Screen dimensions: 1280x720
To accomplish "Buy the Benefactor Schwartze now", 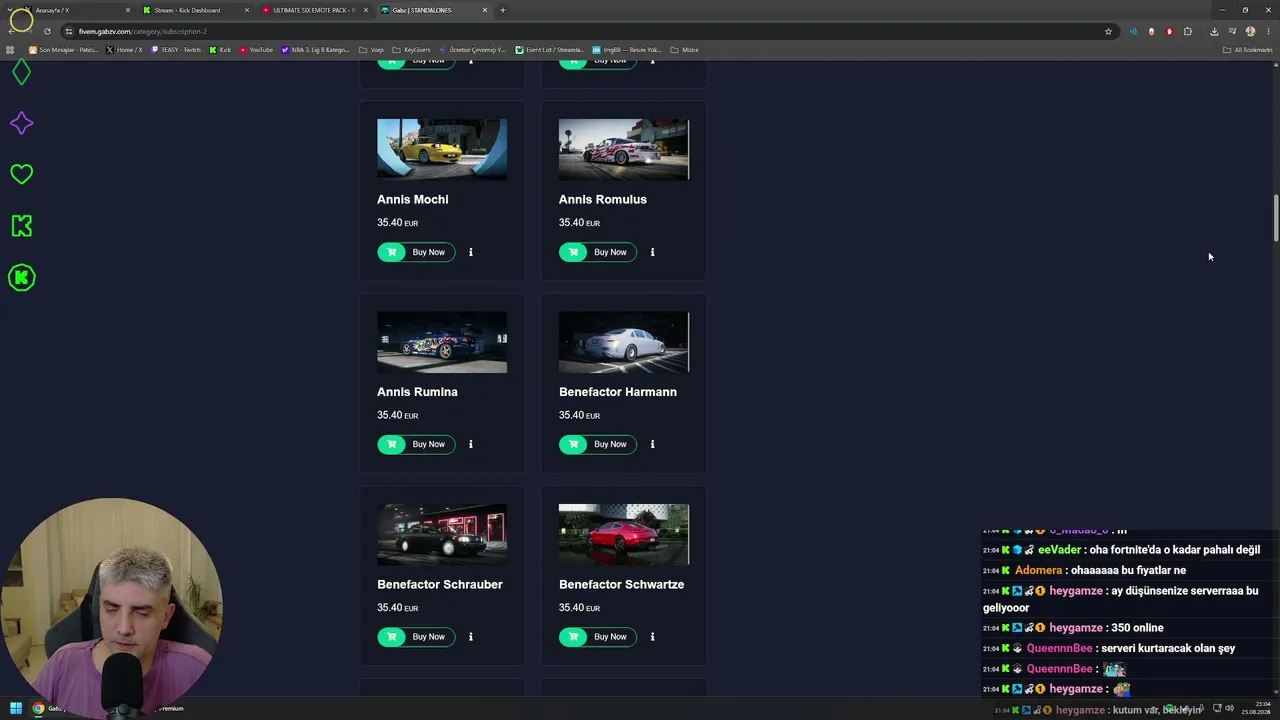I will coord(597,636).
